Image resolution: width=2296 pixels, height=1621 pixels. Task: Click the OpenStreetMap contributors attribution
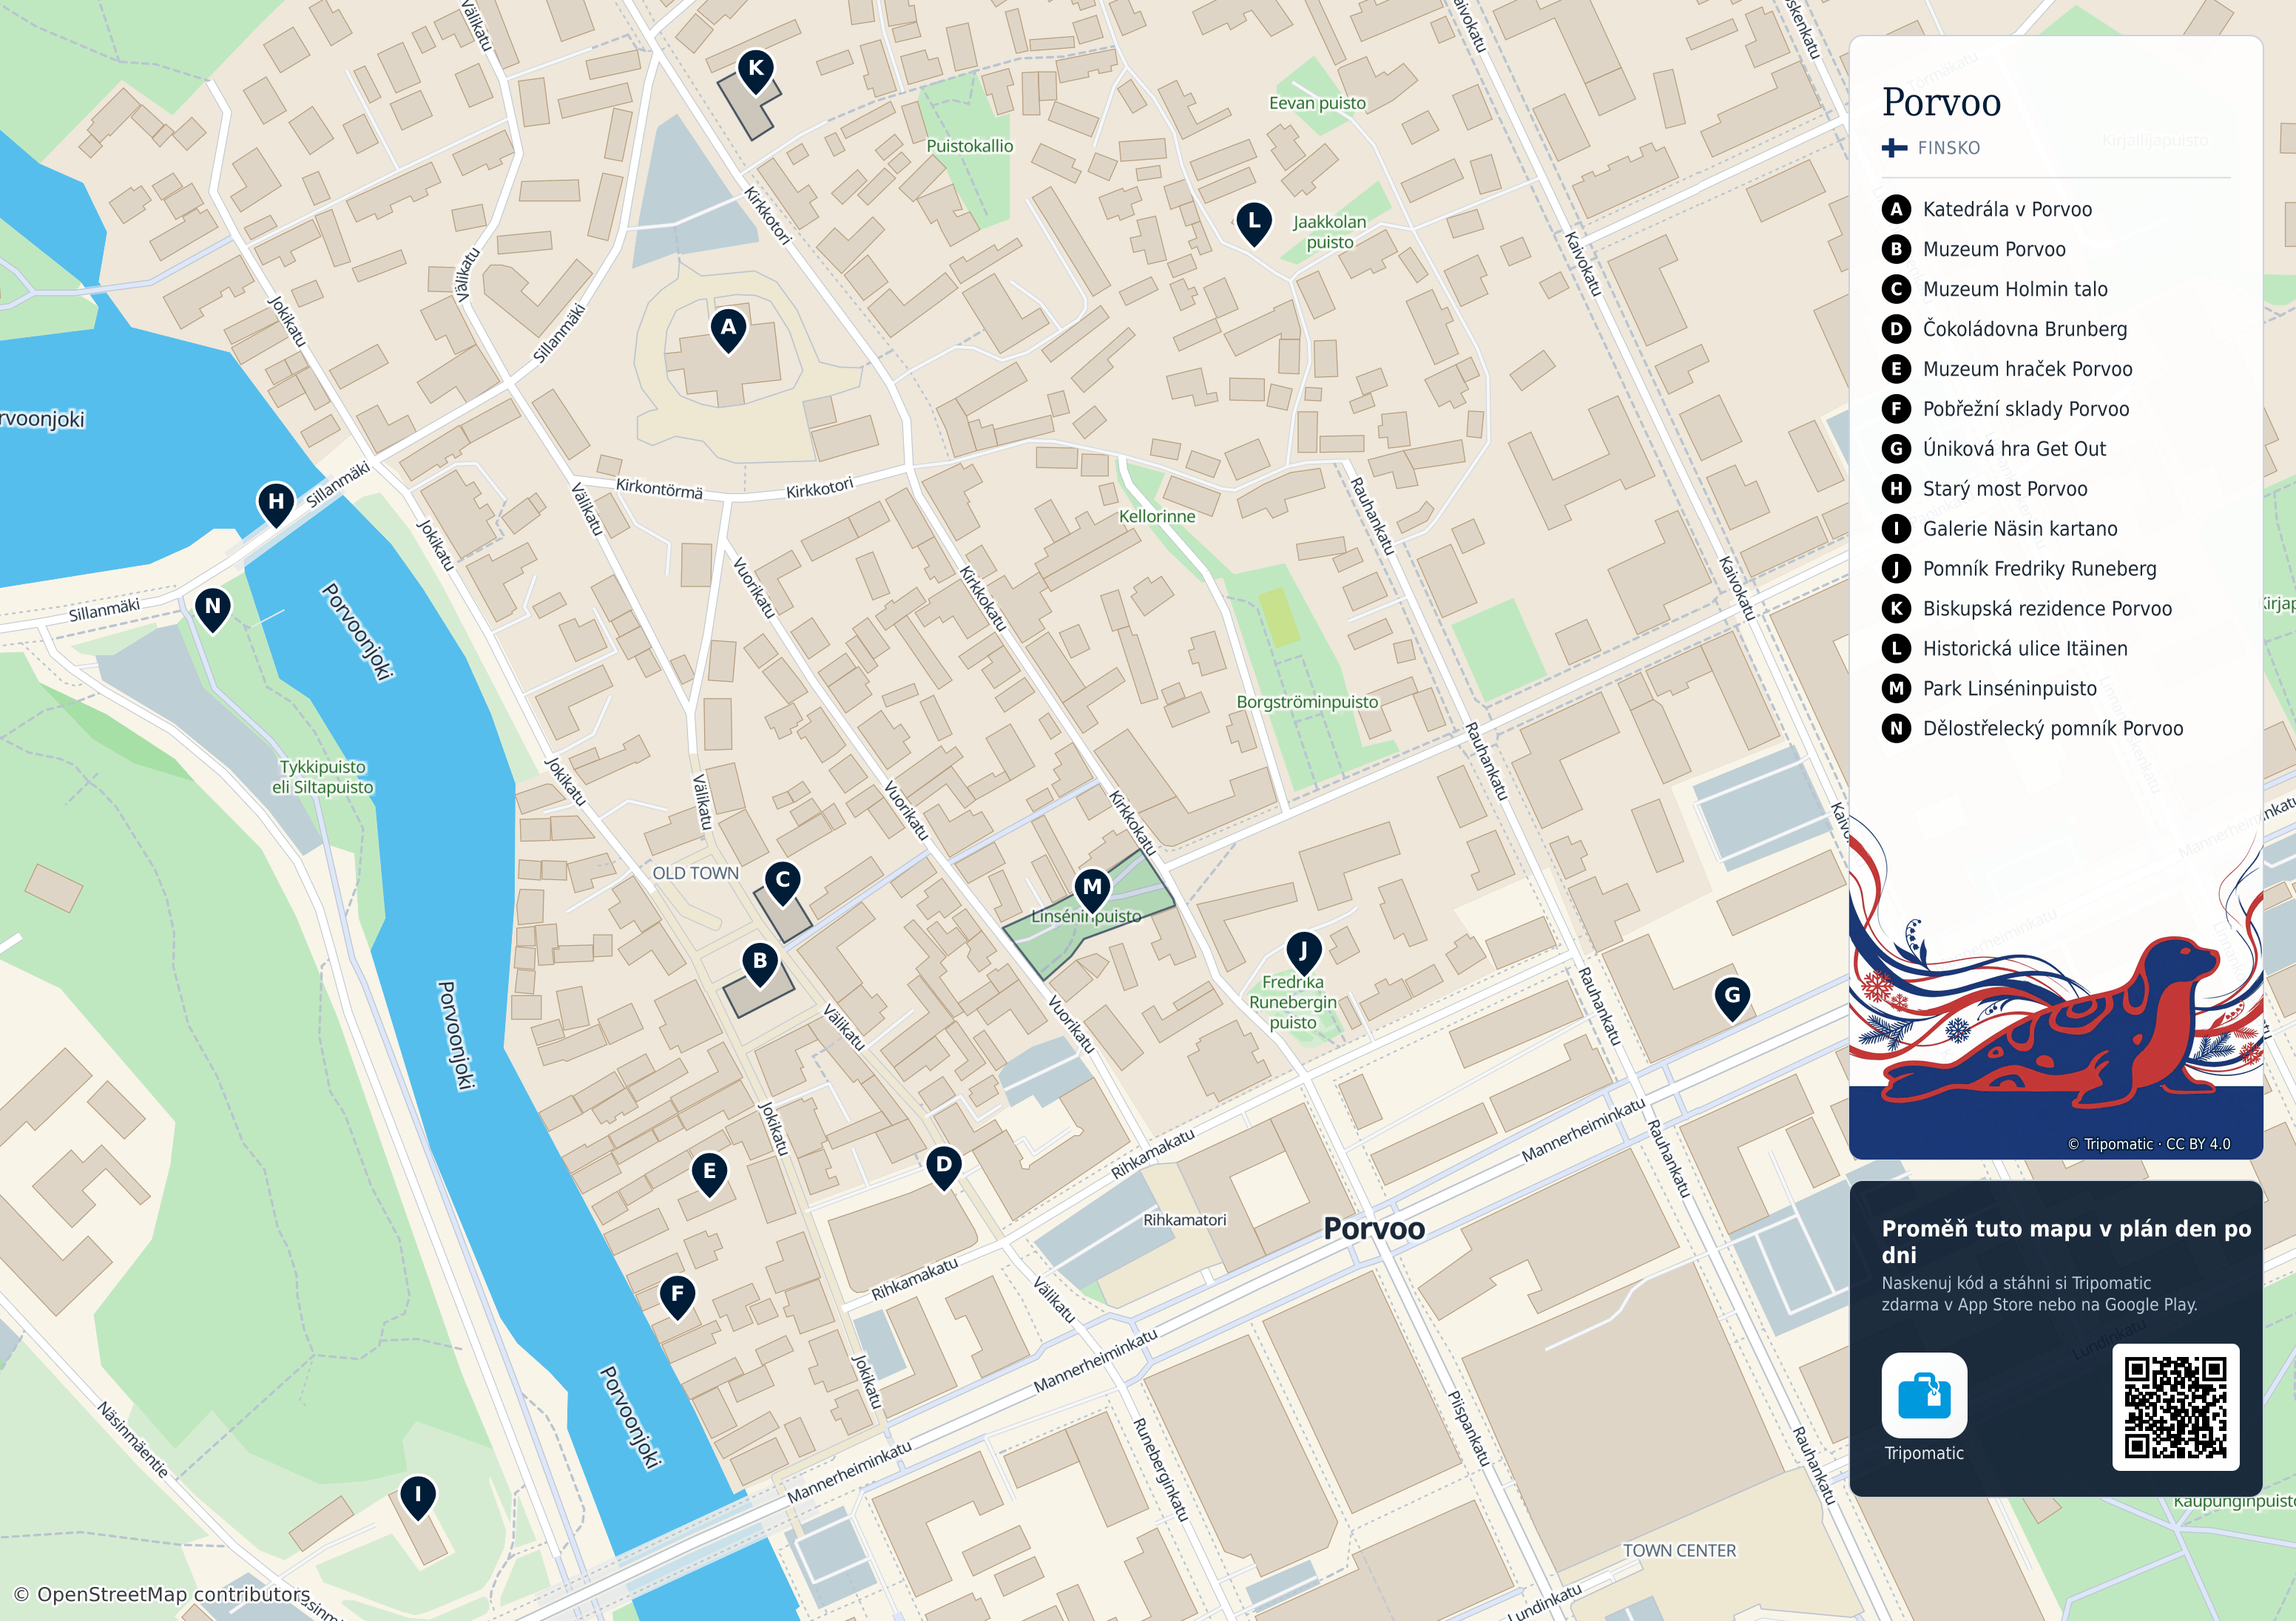pos(162,1594)
